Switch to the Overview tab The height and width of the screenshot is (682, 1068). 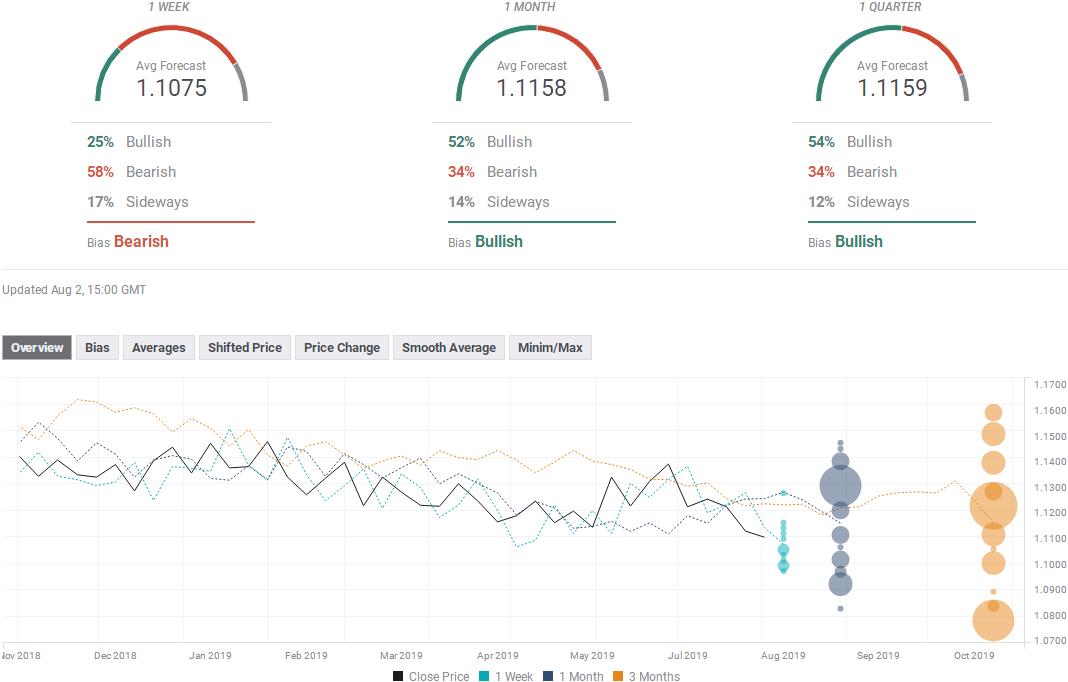pyautogui.click(x=37, y=348)
